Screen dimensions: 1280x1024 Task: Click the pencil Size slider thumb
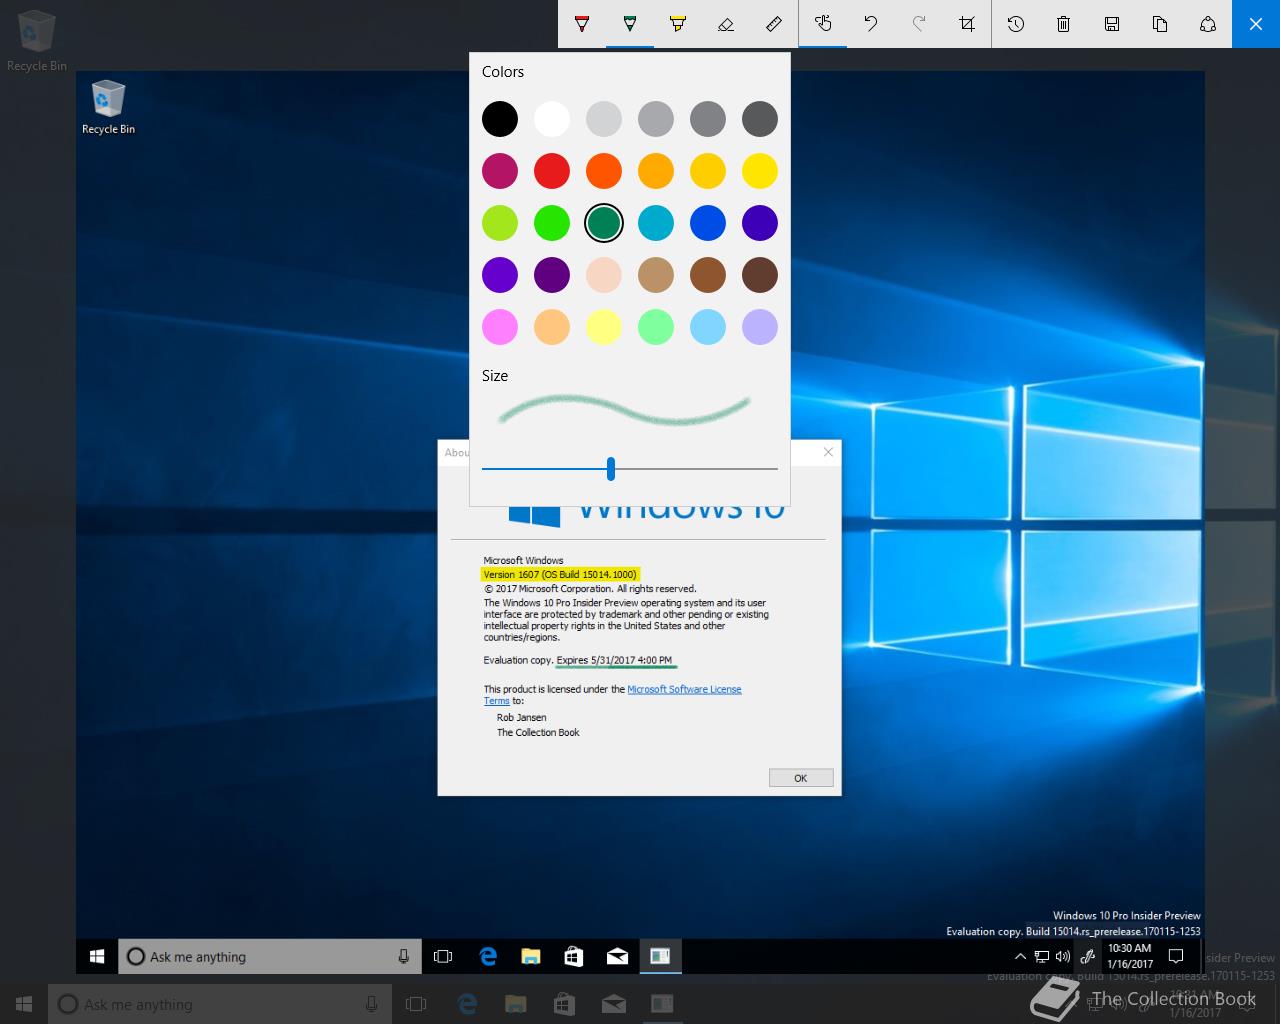[x=611, y=468]
